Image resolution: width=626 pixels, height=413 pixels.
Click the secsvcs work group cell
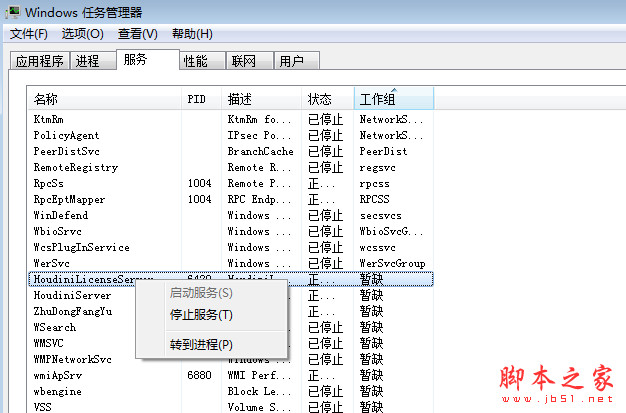pos(380,216)
